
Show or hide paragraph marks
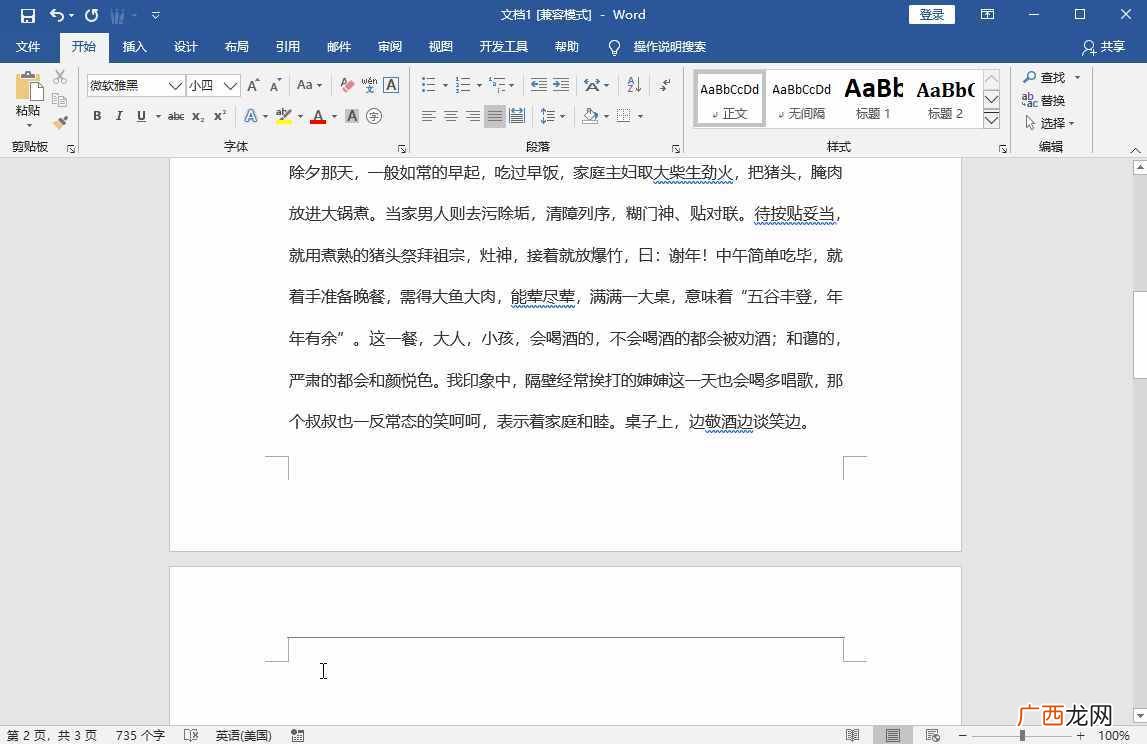click(x=664, y=86)
